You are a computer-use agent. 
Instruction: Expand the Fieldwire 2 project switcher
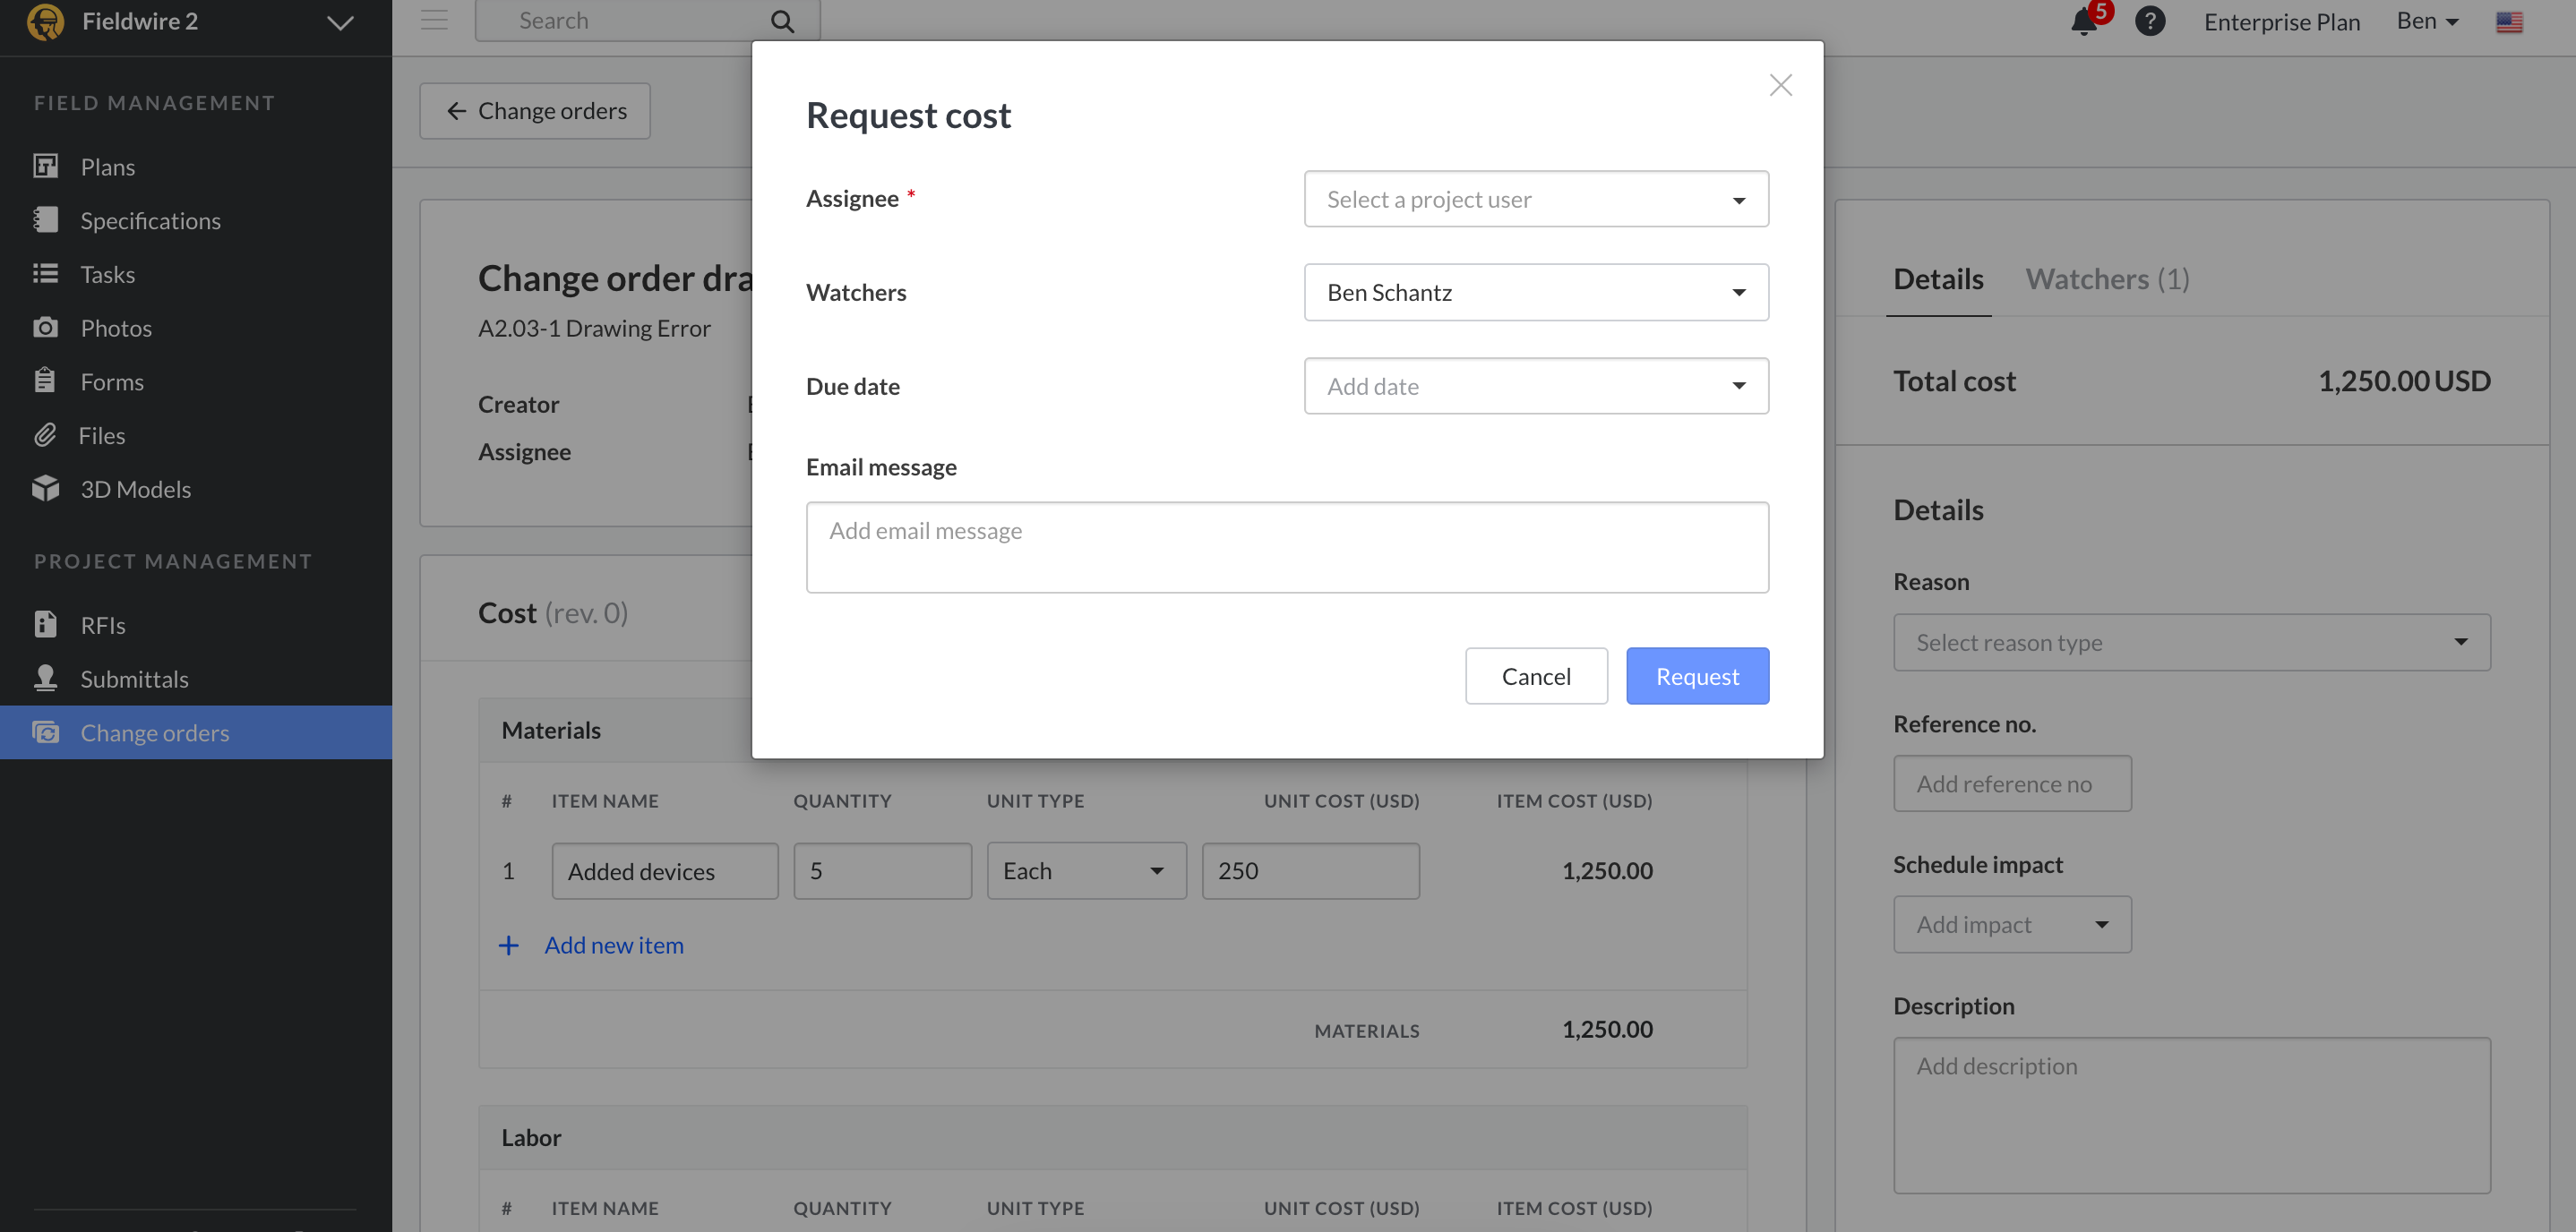click(340, 22)
